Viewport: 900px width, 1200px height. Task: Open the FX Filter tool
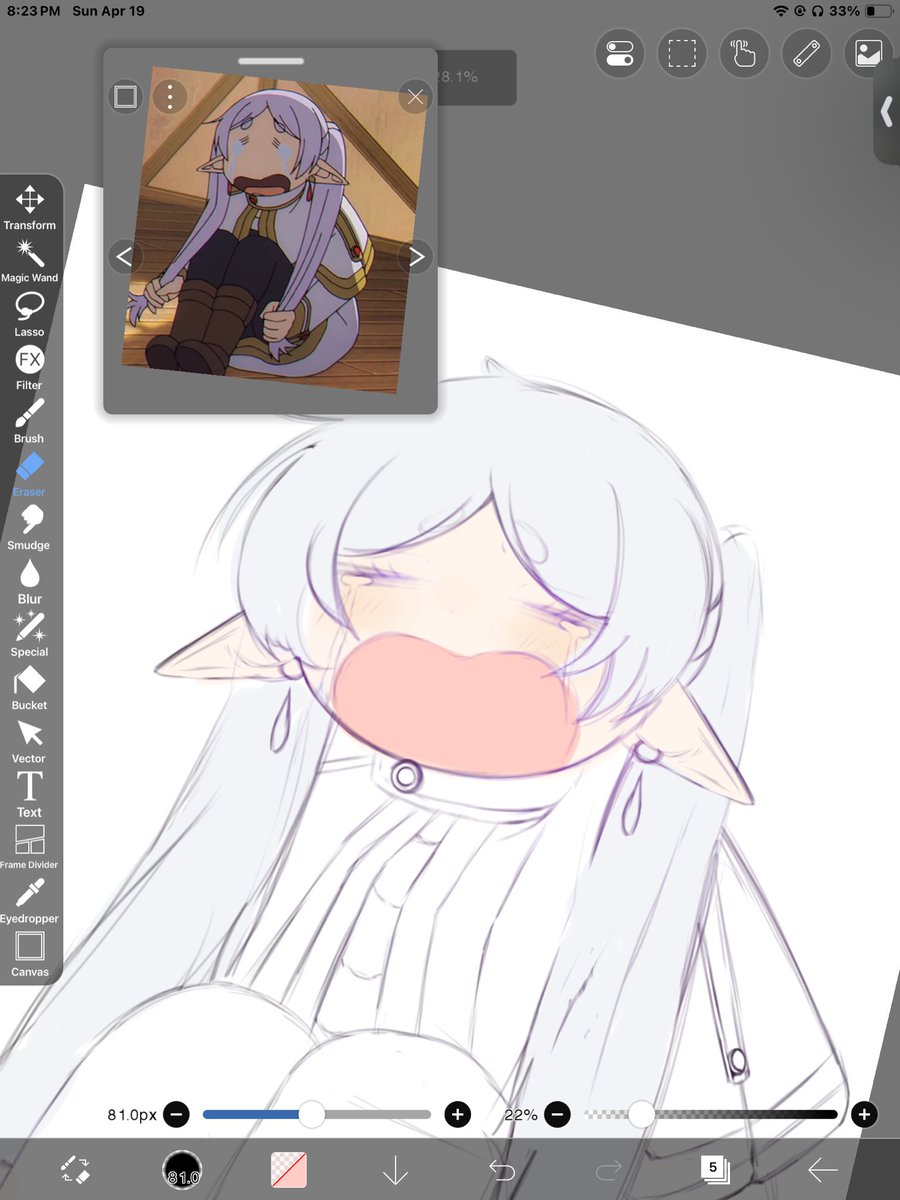(x=29, y=368)
